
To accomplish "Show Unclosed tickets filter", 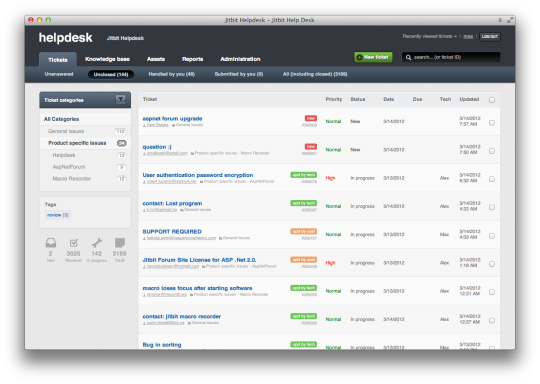I will [111, 74].
